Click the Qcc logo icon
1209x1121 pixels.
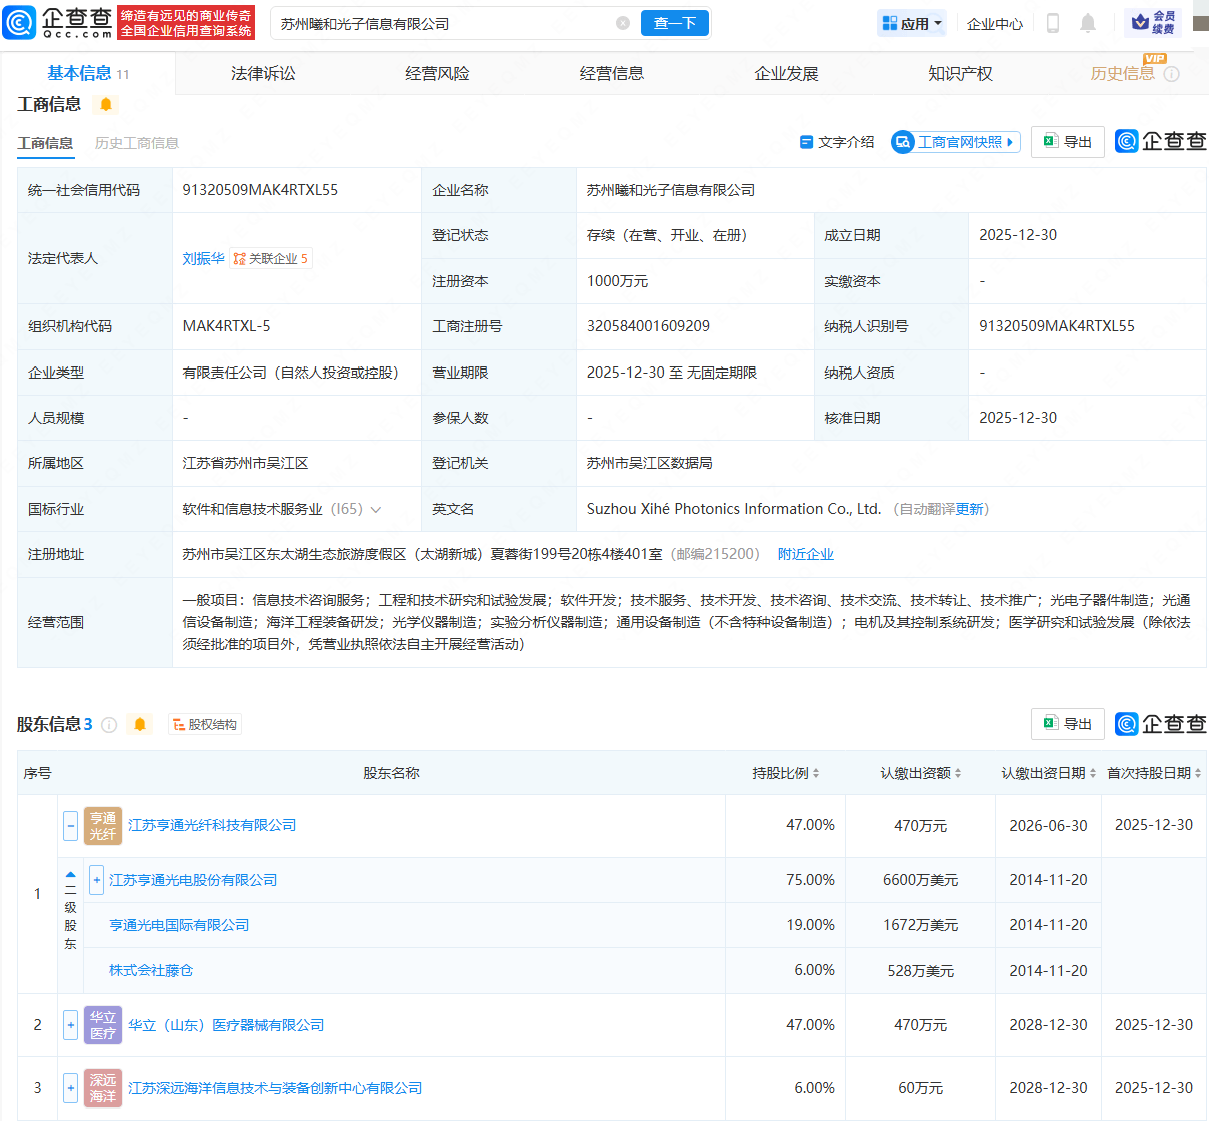[x=19, y=22]
